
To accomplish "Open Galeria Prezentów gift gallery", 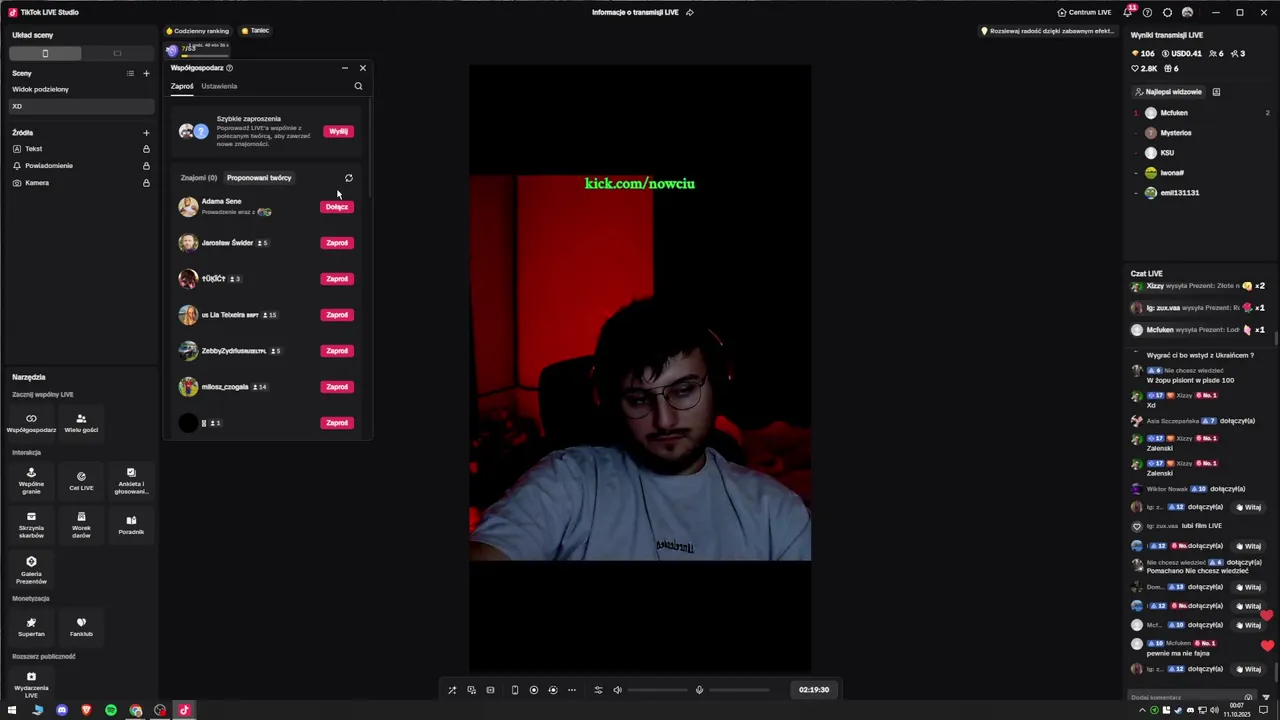I will pyautogui.click(x=31, y=570).
